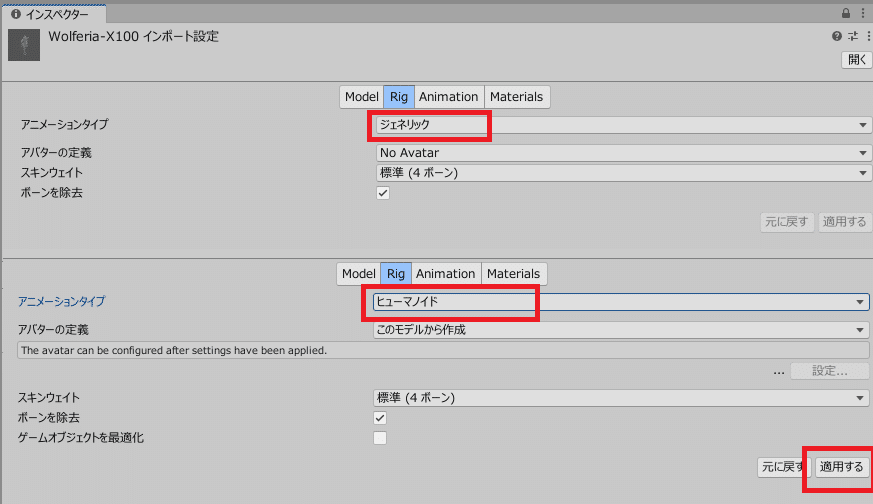The height and width of the screenshot is (504, 873).
Task: Enable ゲームオブジェクトを最適化 checkbox
Action: (x=380, y=438)
